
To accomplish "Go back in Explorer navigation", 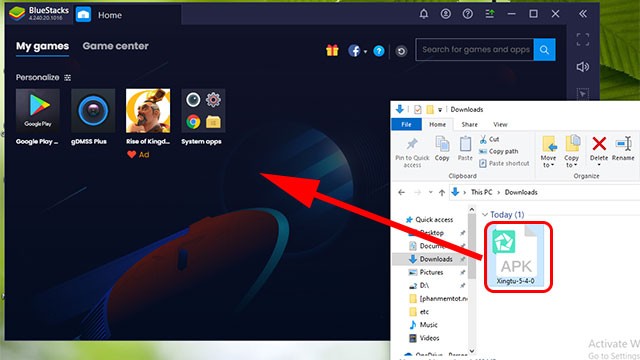I will 401,192.
